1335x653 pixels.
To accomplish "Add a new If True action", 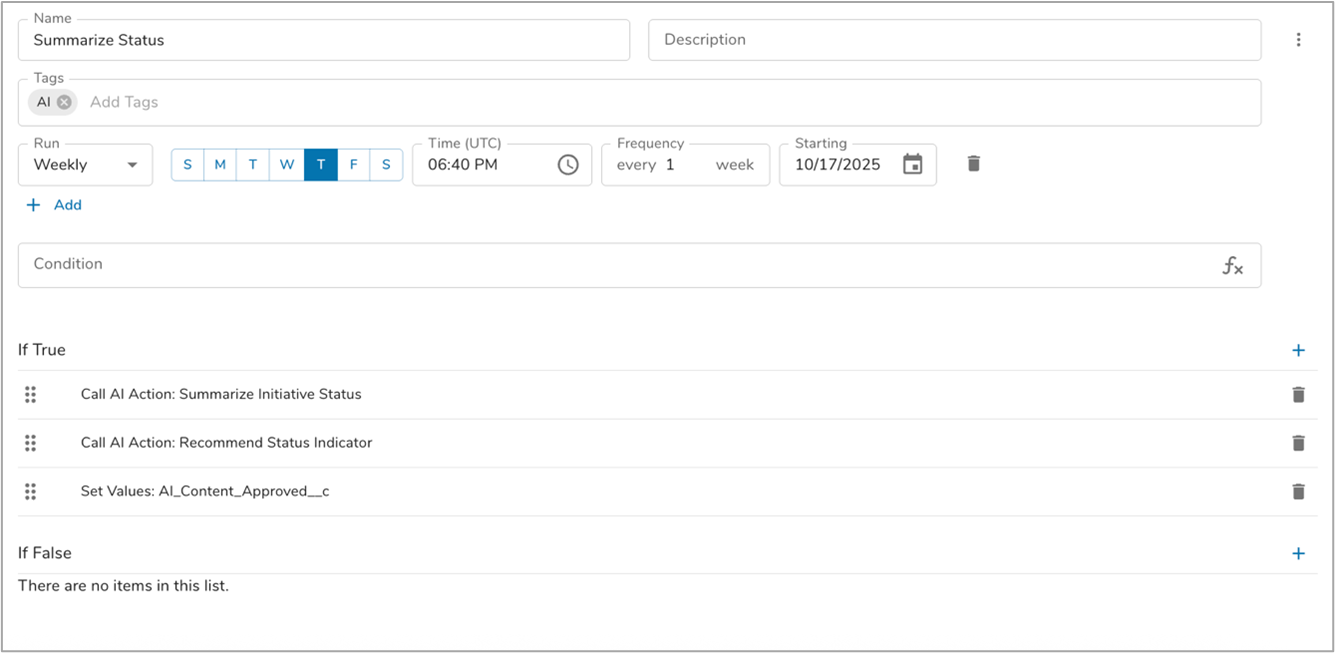I will (1298, 350).
